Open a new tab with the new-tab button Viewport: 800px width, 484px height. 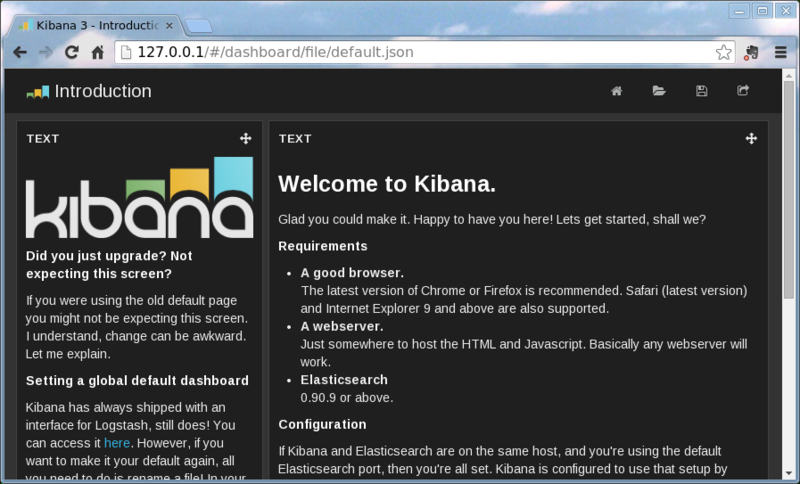click(x=198, y=26)
